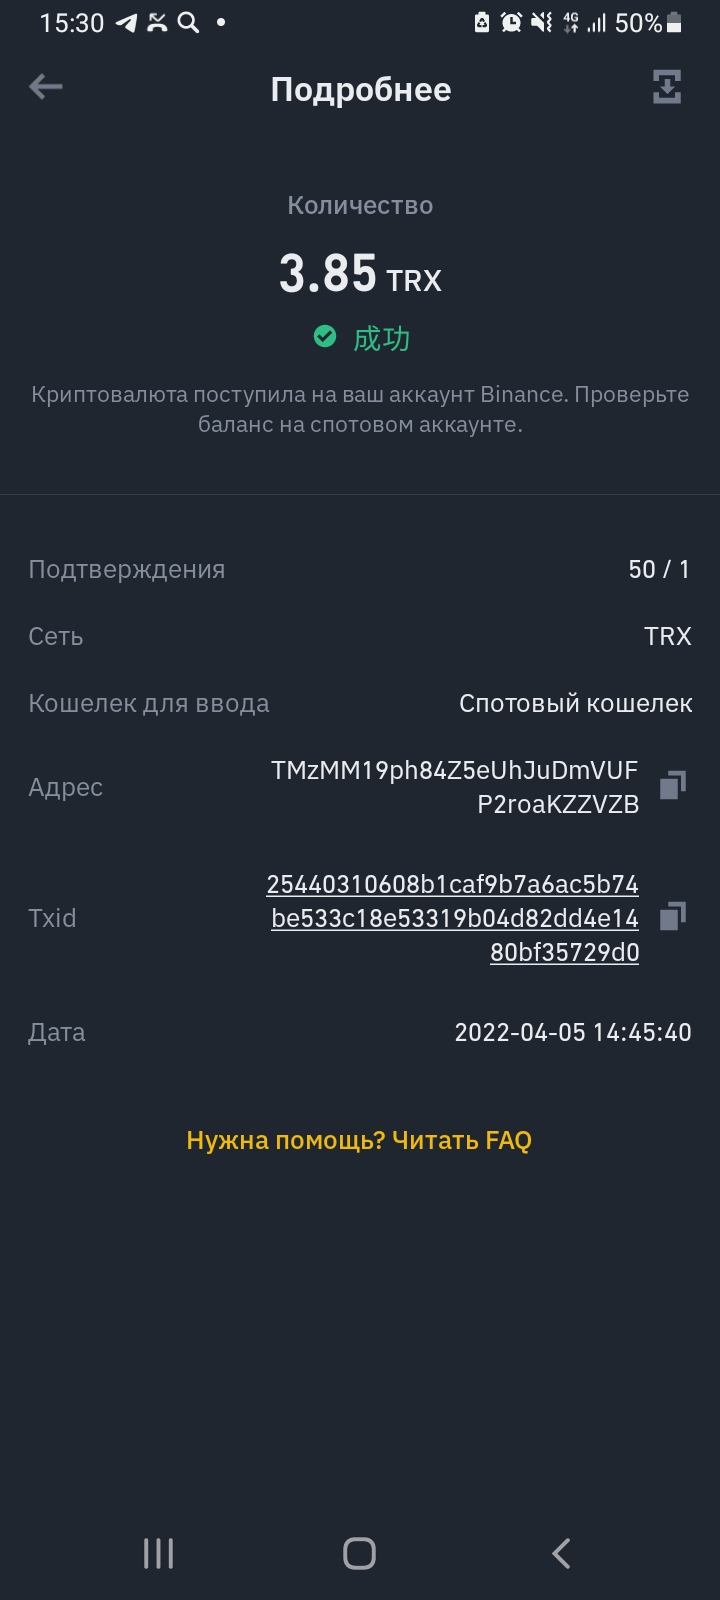Viewport: 720px width, 1600px height.
Task: Tap the download receipt icon
Action: coord(667,87)
